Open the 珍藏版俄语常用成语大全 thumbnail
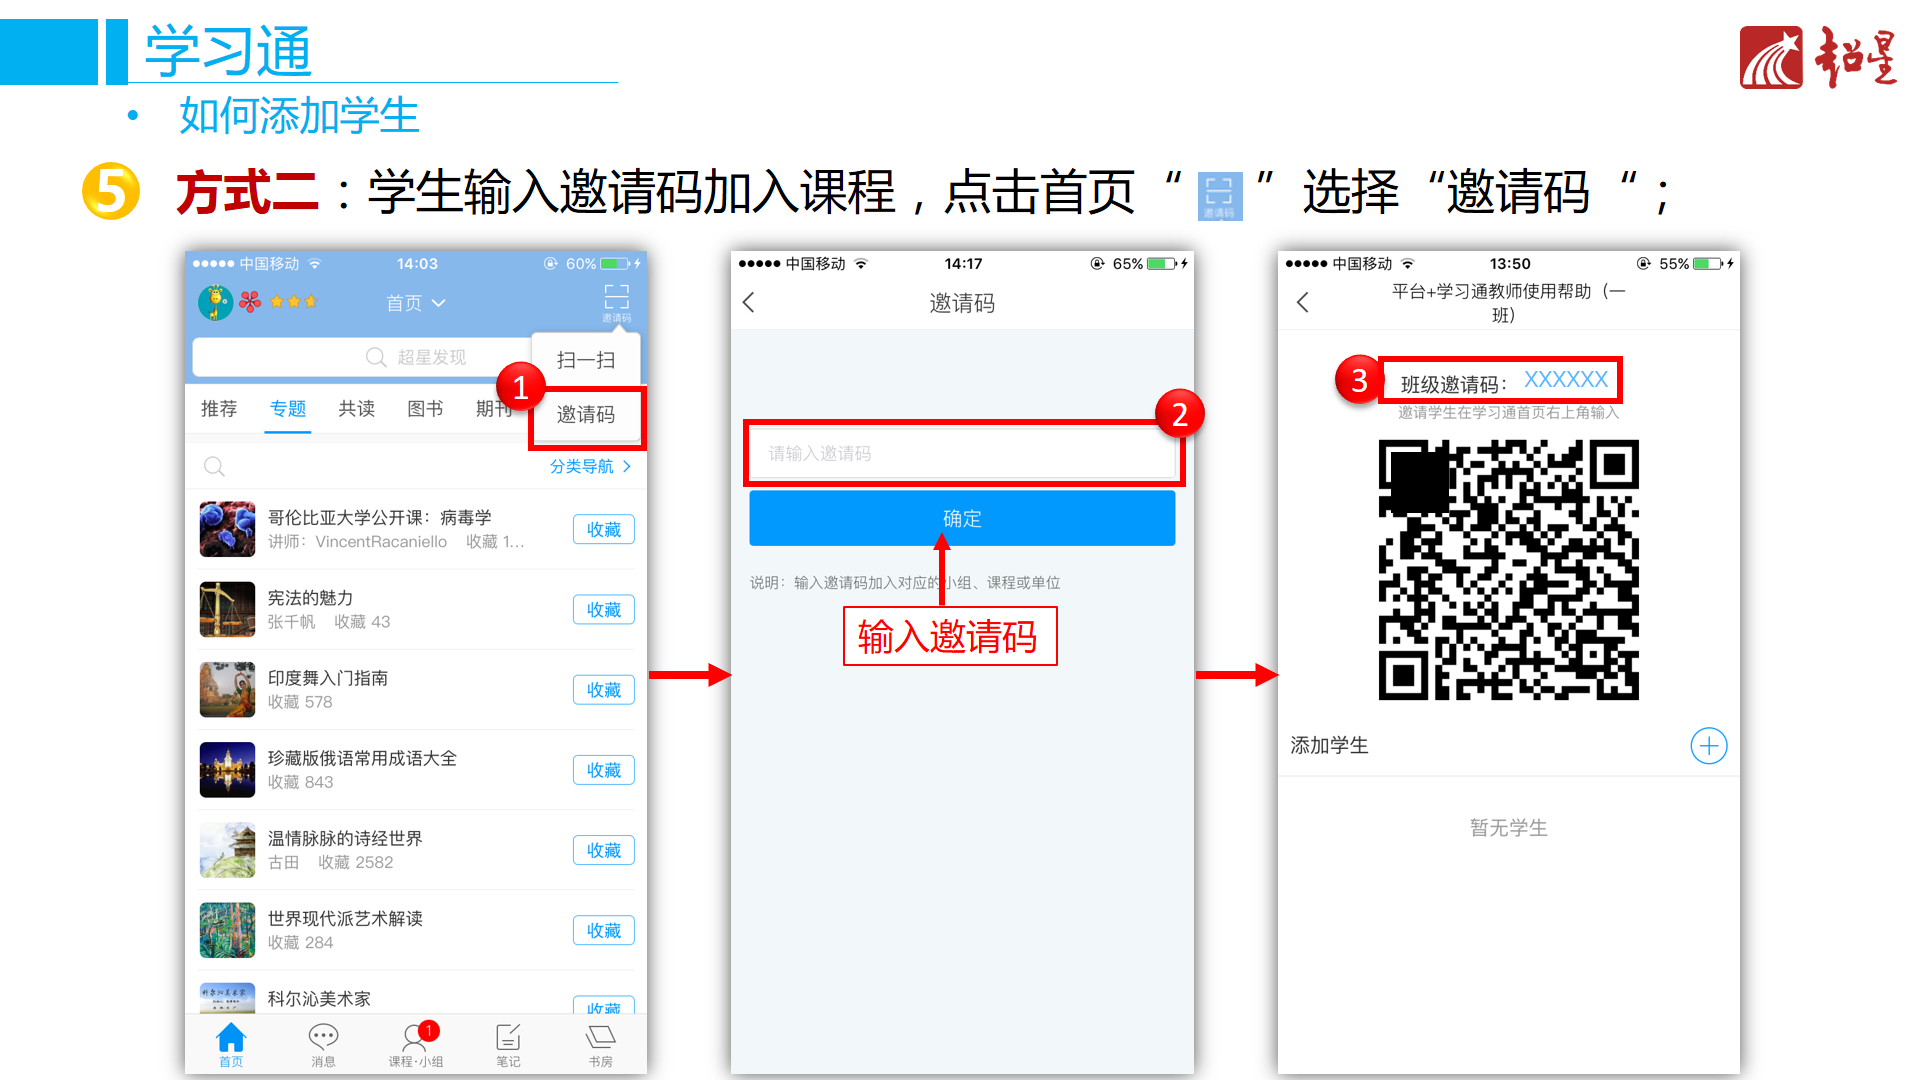The width and height of the screenshot is (1920, 1080). 227,770
